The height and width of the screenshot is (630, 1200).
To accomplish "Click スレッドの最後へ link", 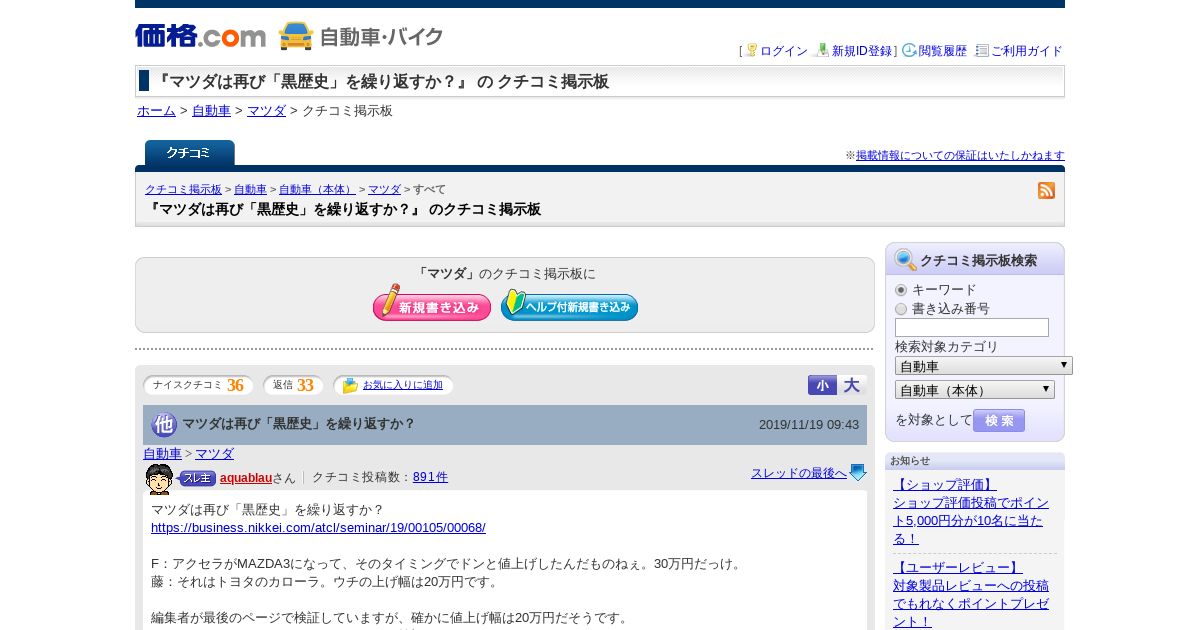I will point(799,473).
